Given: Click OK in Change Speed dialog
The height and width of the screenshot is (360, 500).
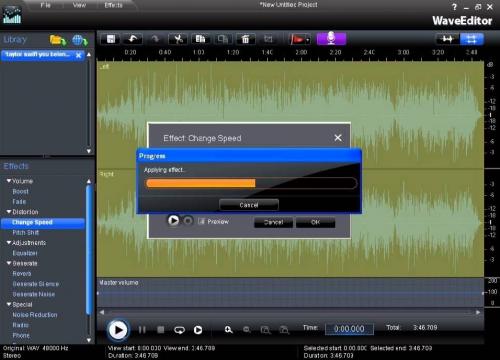Looking at the screenshot, I should click(x=315, y=222).
